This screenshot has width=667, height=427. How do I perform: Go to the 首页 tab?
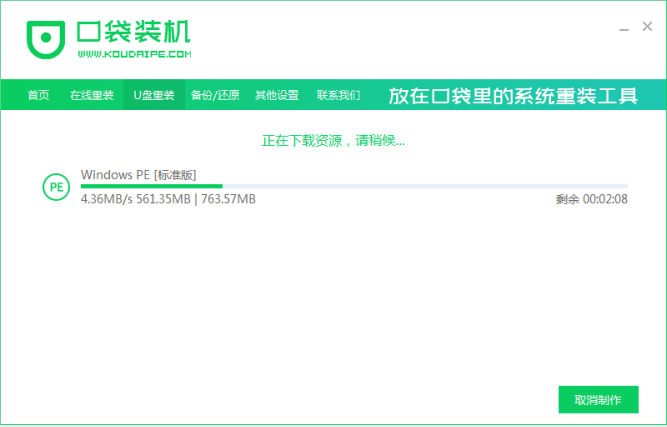point(38,95)
